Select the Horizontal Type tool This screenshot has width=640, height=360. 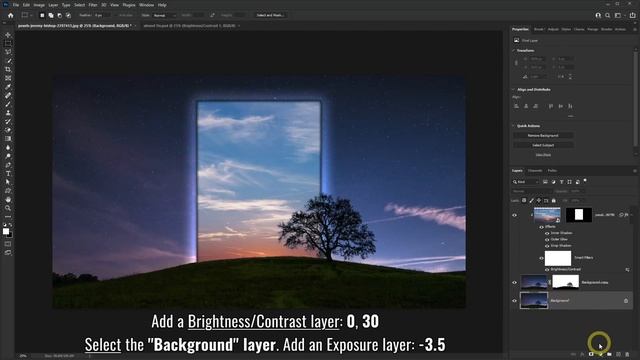pos(8,173)
